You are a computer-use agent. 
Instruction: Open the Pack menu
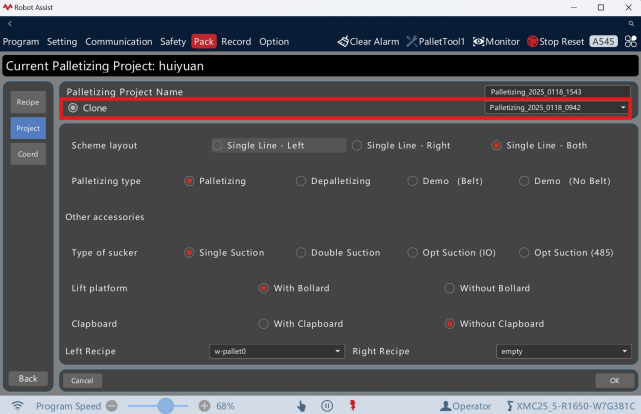(x=204, y=42)
